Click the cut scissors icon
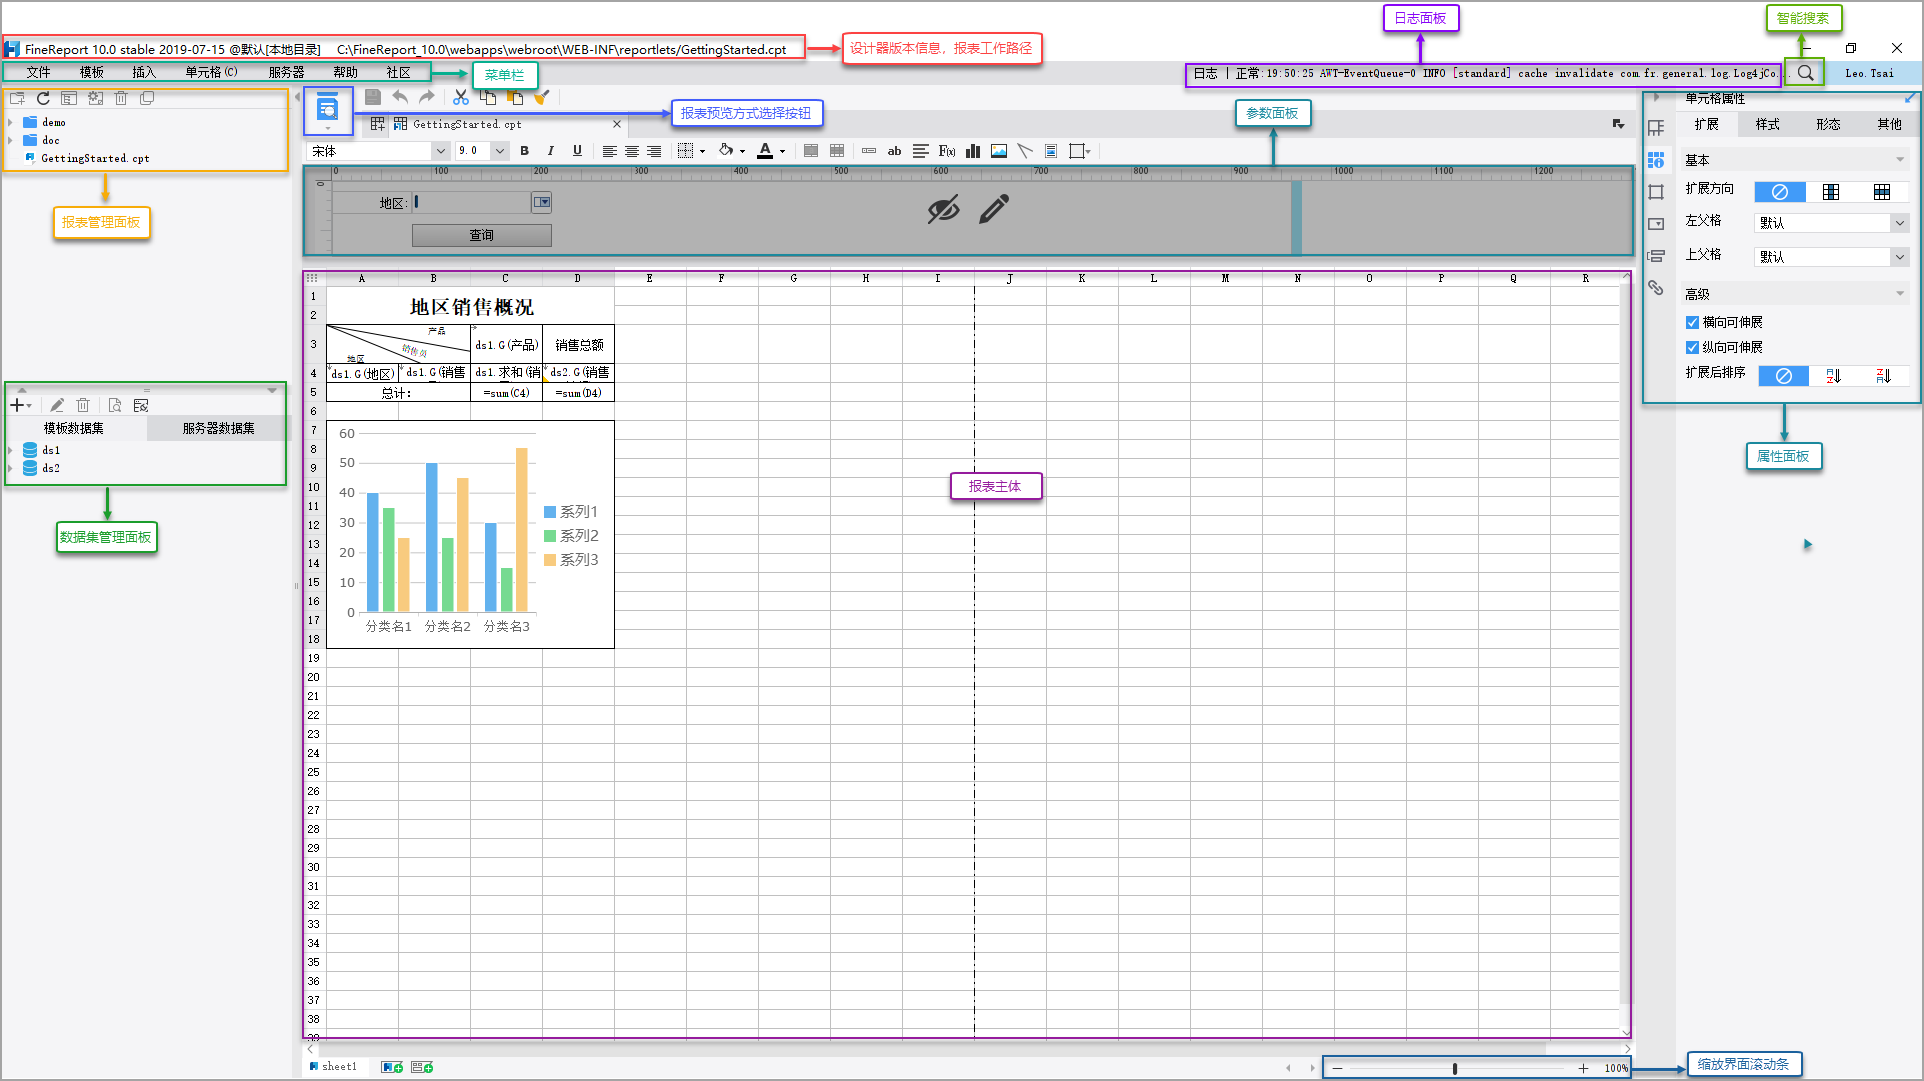 [x=460, y=97]
